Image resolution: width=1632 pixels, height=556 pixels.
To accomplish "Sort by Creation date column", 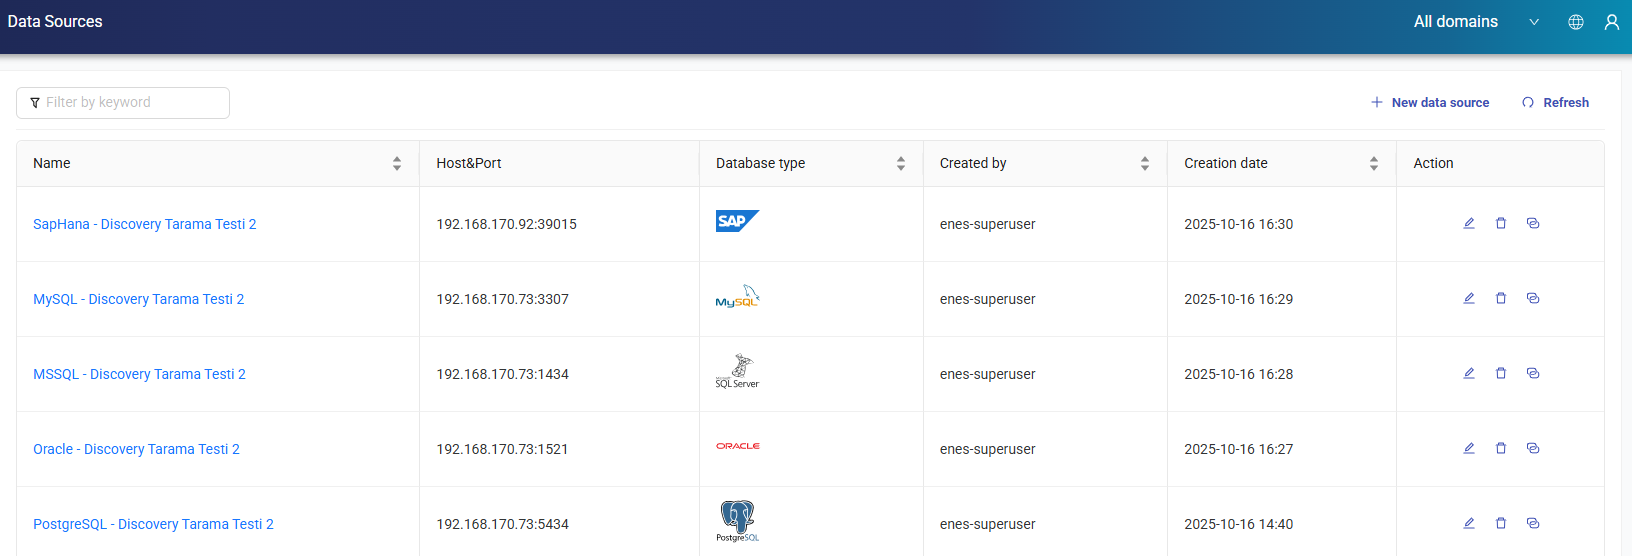I will click(x=1374, y=163).
